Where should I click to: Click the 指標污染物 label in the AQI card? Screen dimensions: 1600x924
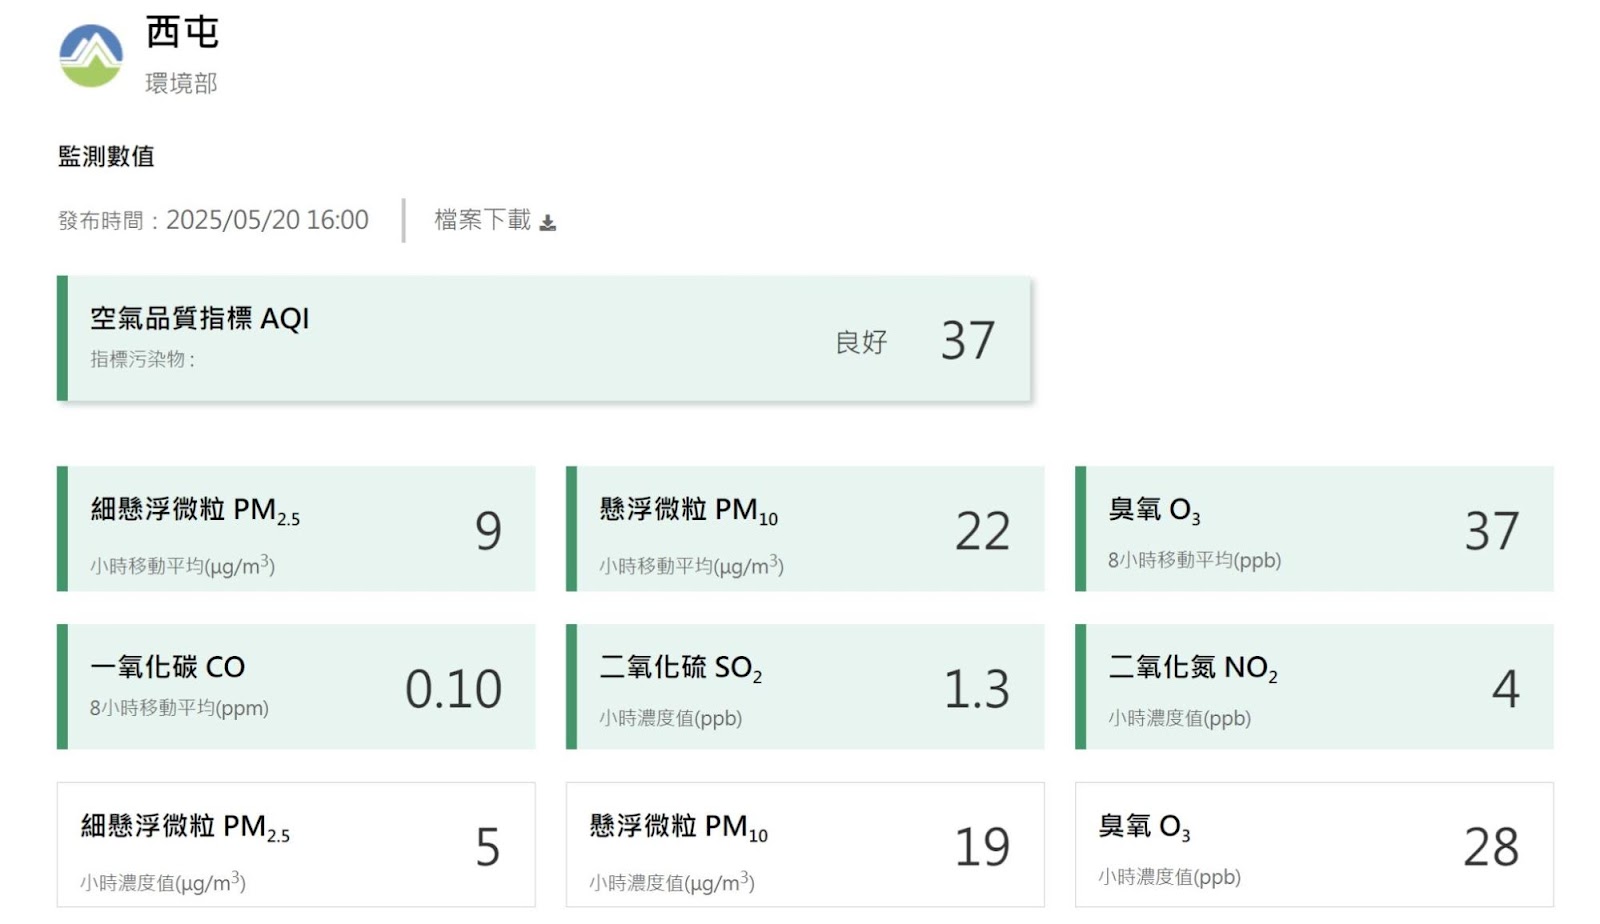tap(143, 359)
